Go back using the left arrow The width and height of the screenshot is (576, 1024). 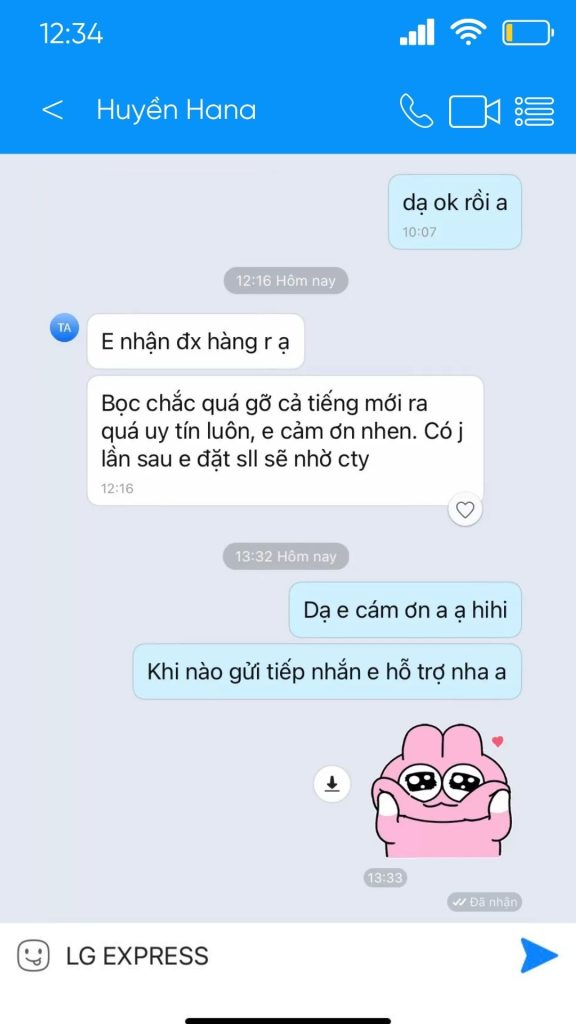[52, 110]
